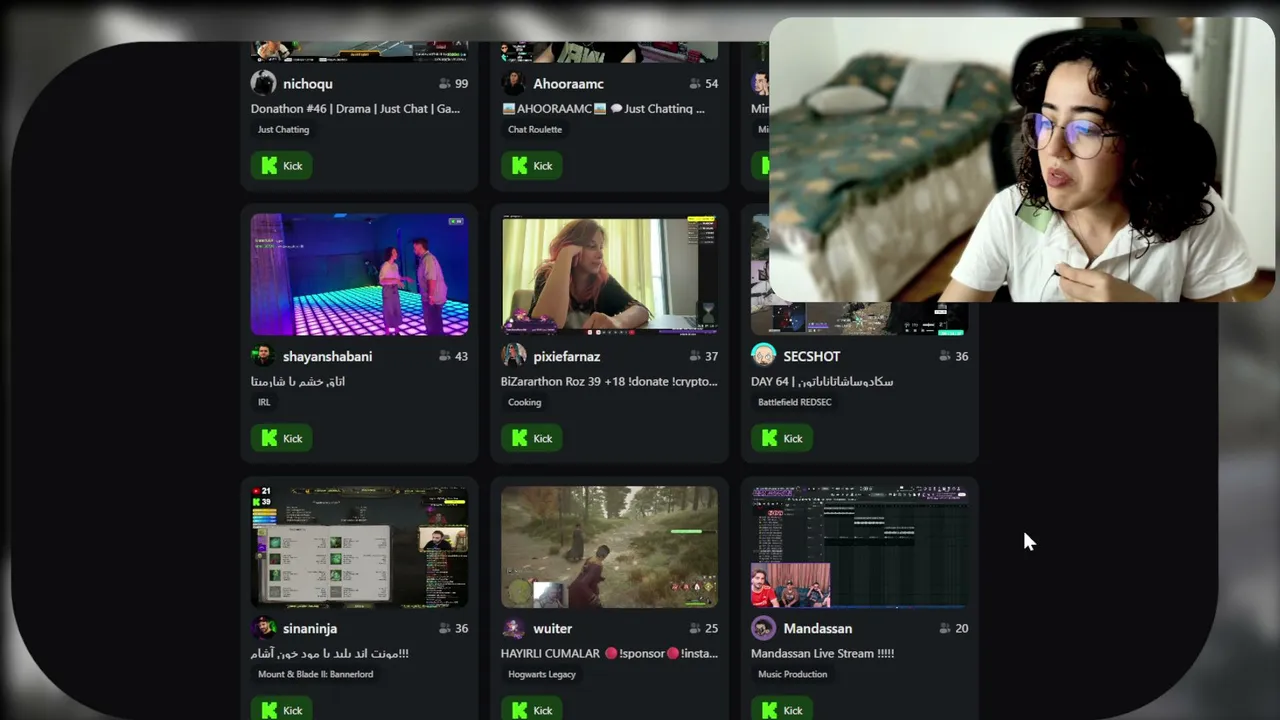Select the Hogwarts Legacy category tag

(x=542, y=674)
